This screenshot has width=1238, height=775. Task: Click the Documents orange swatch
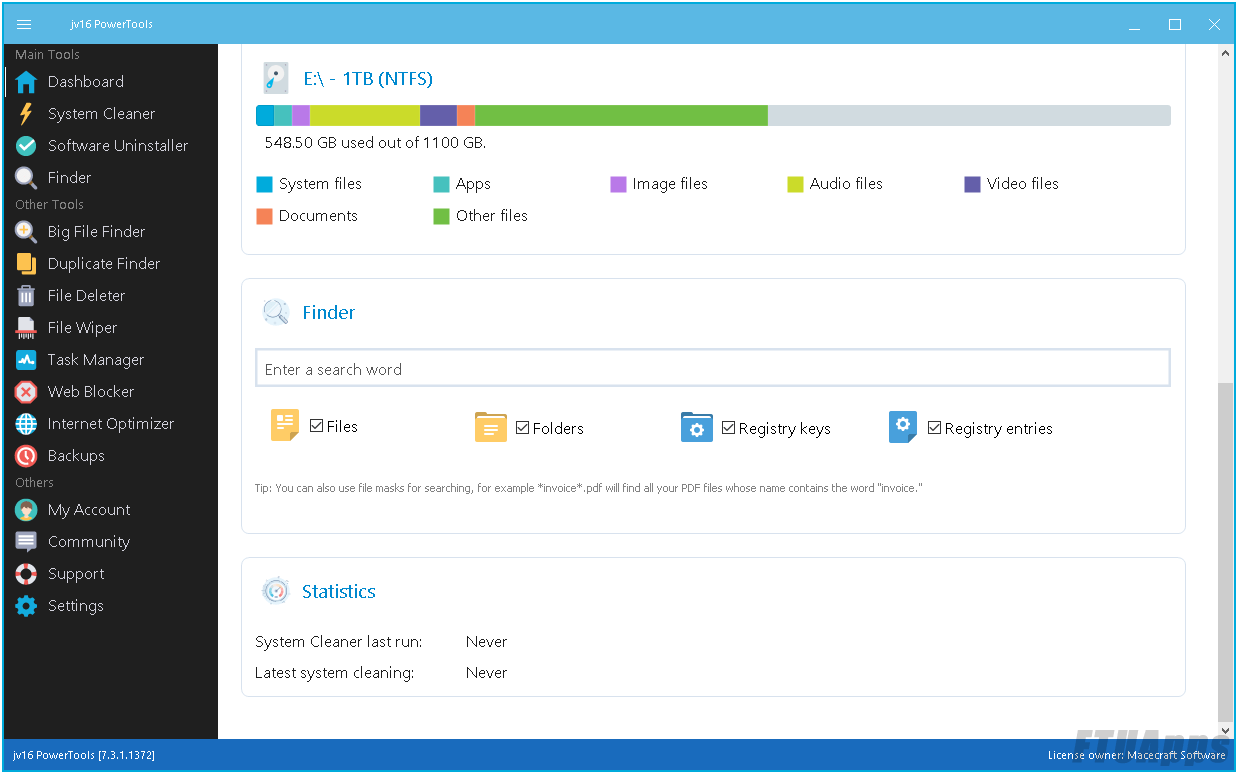tap(264, 216)
